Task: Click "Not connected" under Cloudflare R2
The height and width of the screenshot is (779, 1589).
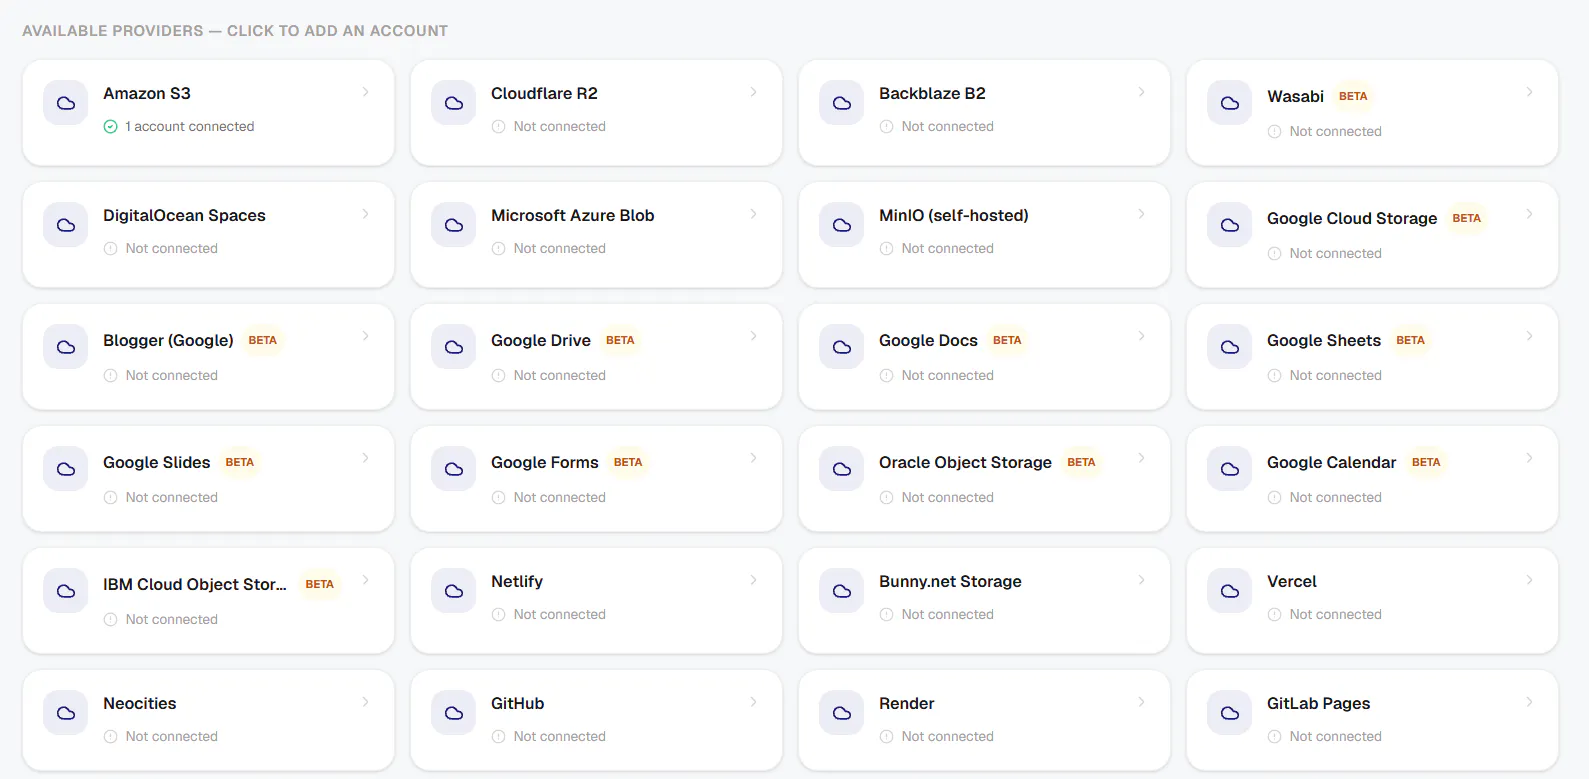Action: tap(560, 127)
